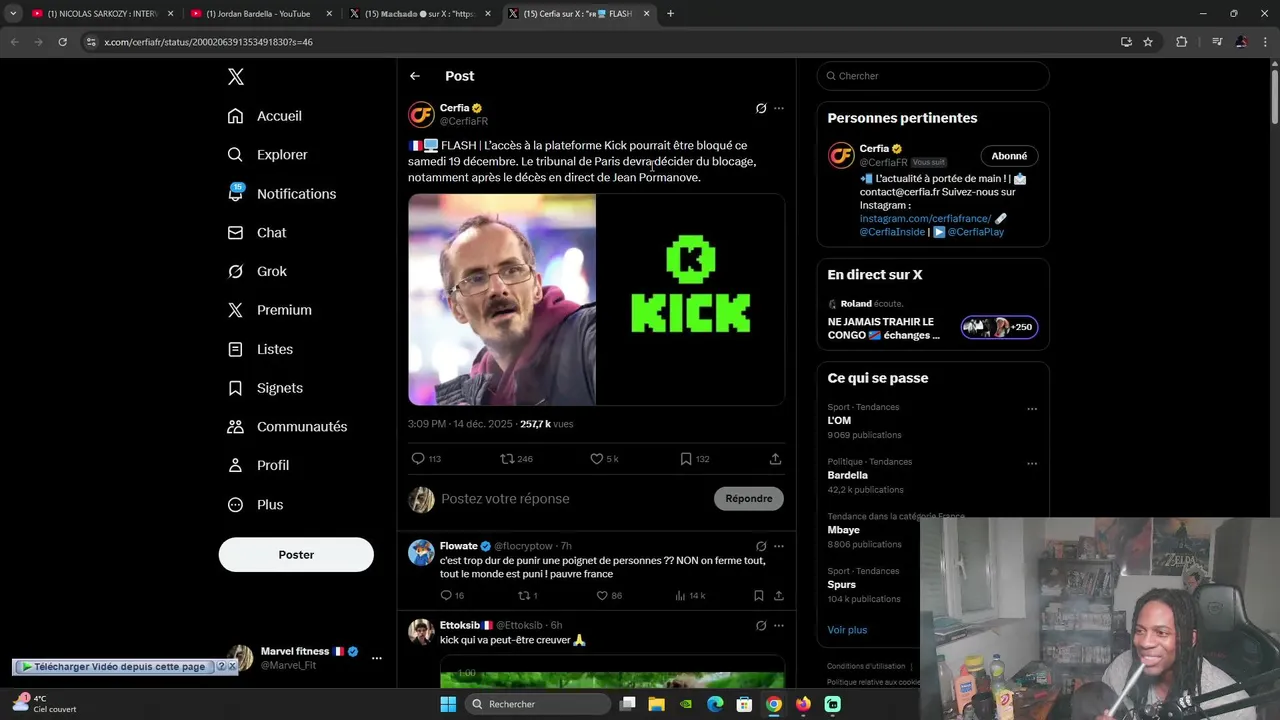Open more options for L'OM trend
Screen dimensions: 1280x720
1032,409
